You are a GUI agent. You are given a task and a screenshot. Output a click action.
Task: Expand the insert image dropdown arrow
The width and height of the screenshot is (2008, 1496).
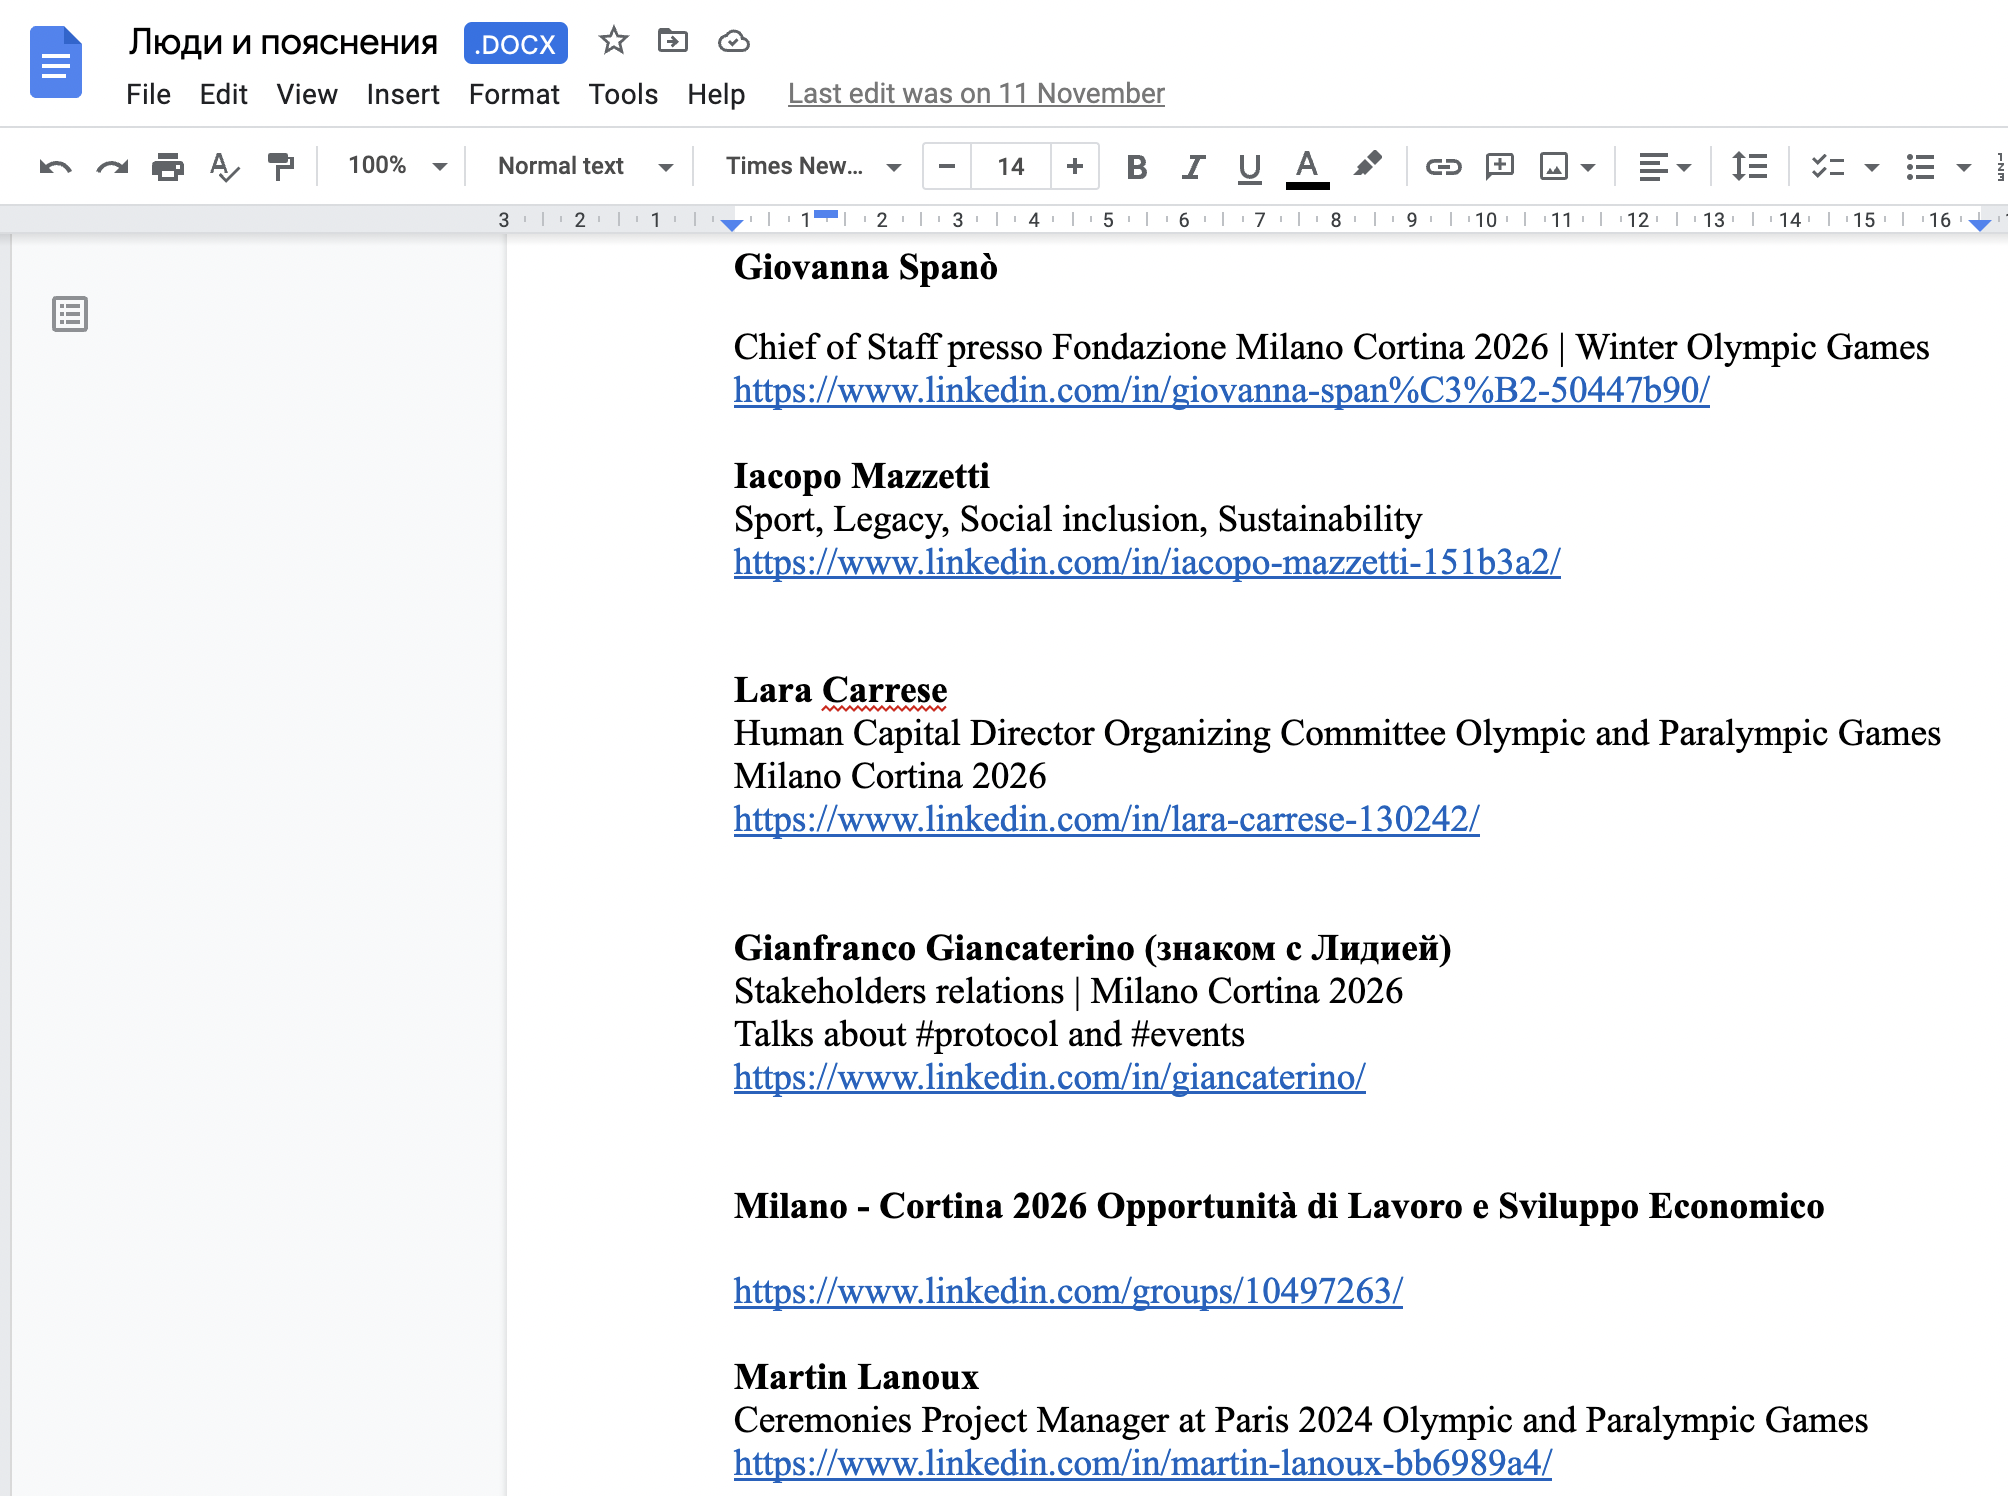[x=1588, y=167]
